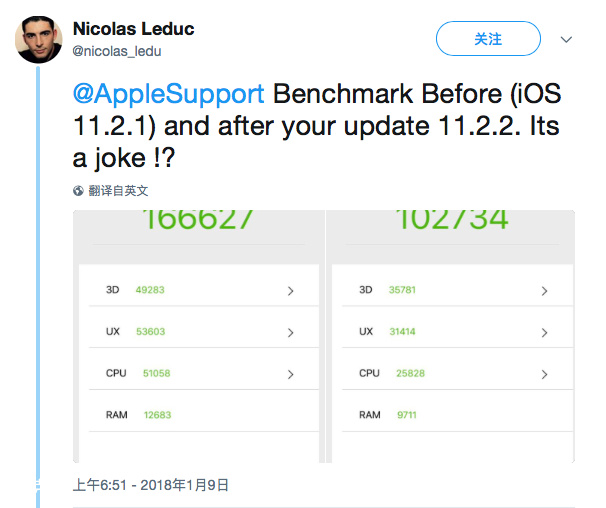Expand the UX score 53603 chevron
Screen dimensions: 606x508
[290, 333]
